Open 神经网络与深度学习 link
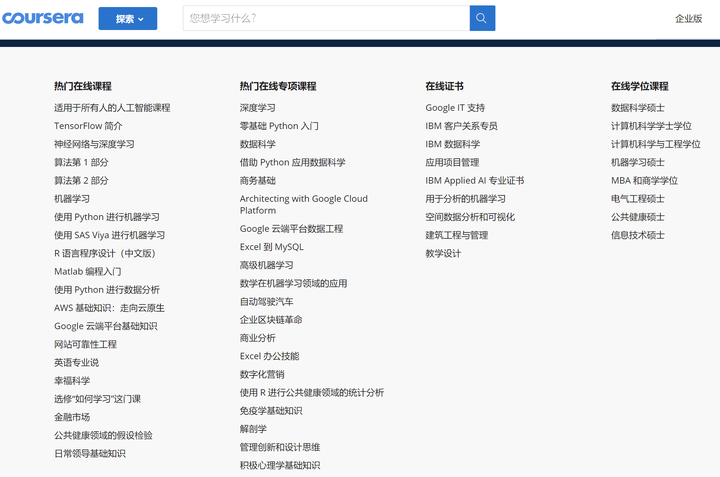Screen dimensions: 720x477 (x=94, y=144)
